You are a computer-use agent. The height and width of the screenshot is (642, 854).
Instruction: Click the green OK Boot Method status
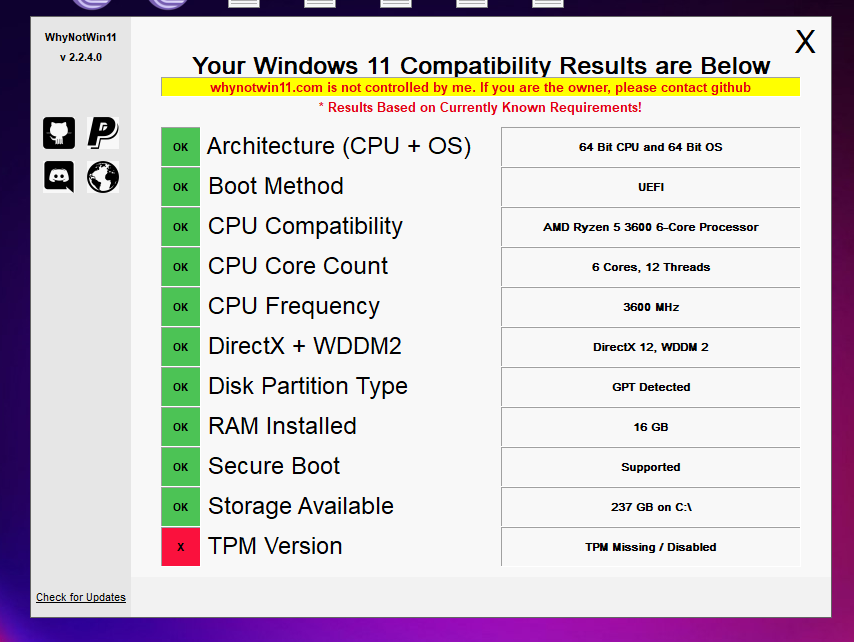tap(180, 187)
